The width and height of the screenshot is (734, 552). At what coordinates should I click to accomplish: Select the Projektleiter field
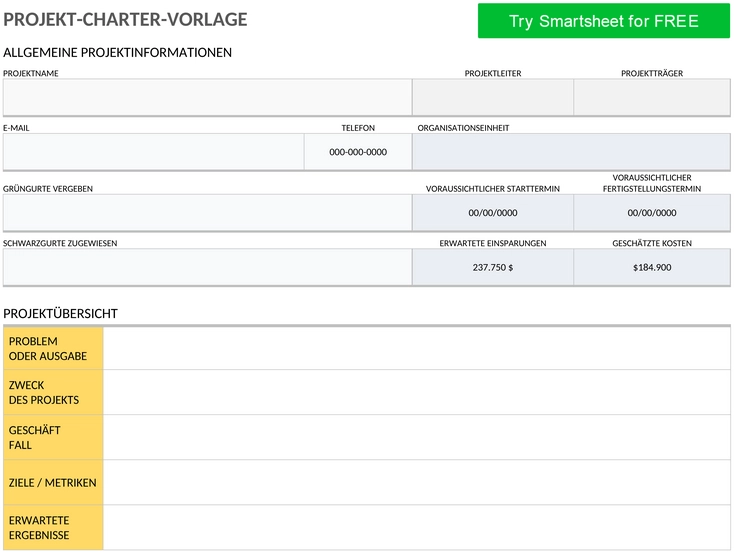point(493,97)
